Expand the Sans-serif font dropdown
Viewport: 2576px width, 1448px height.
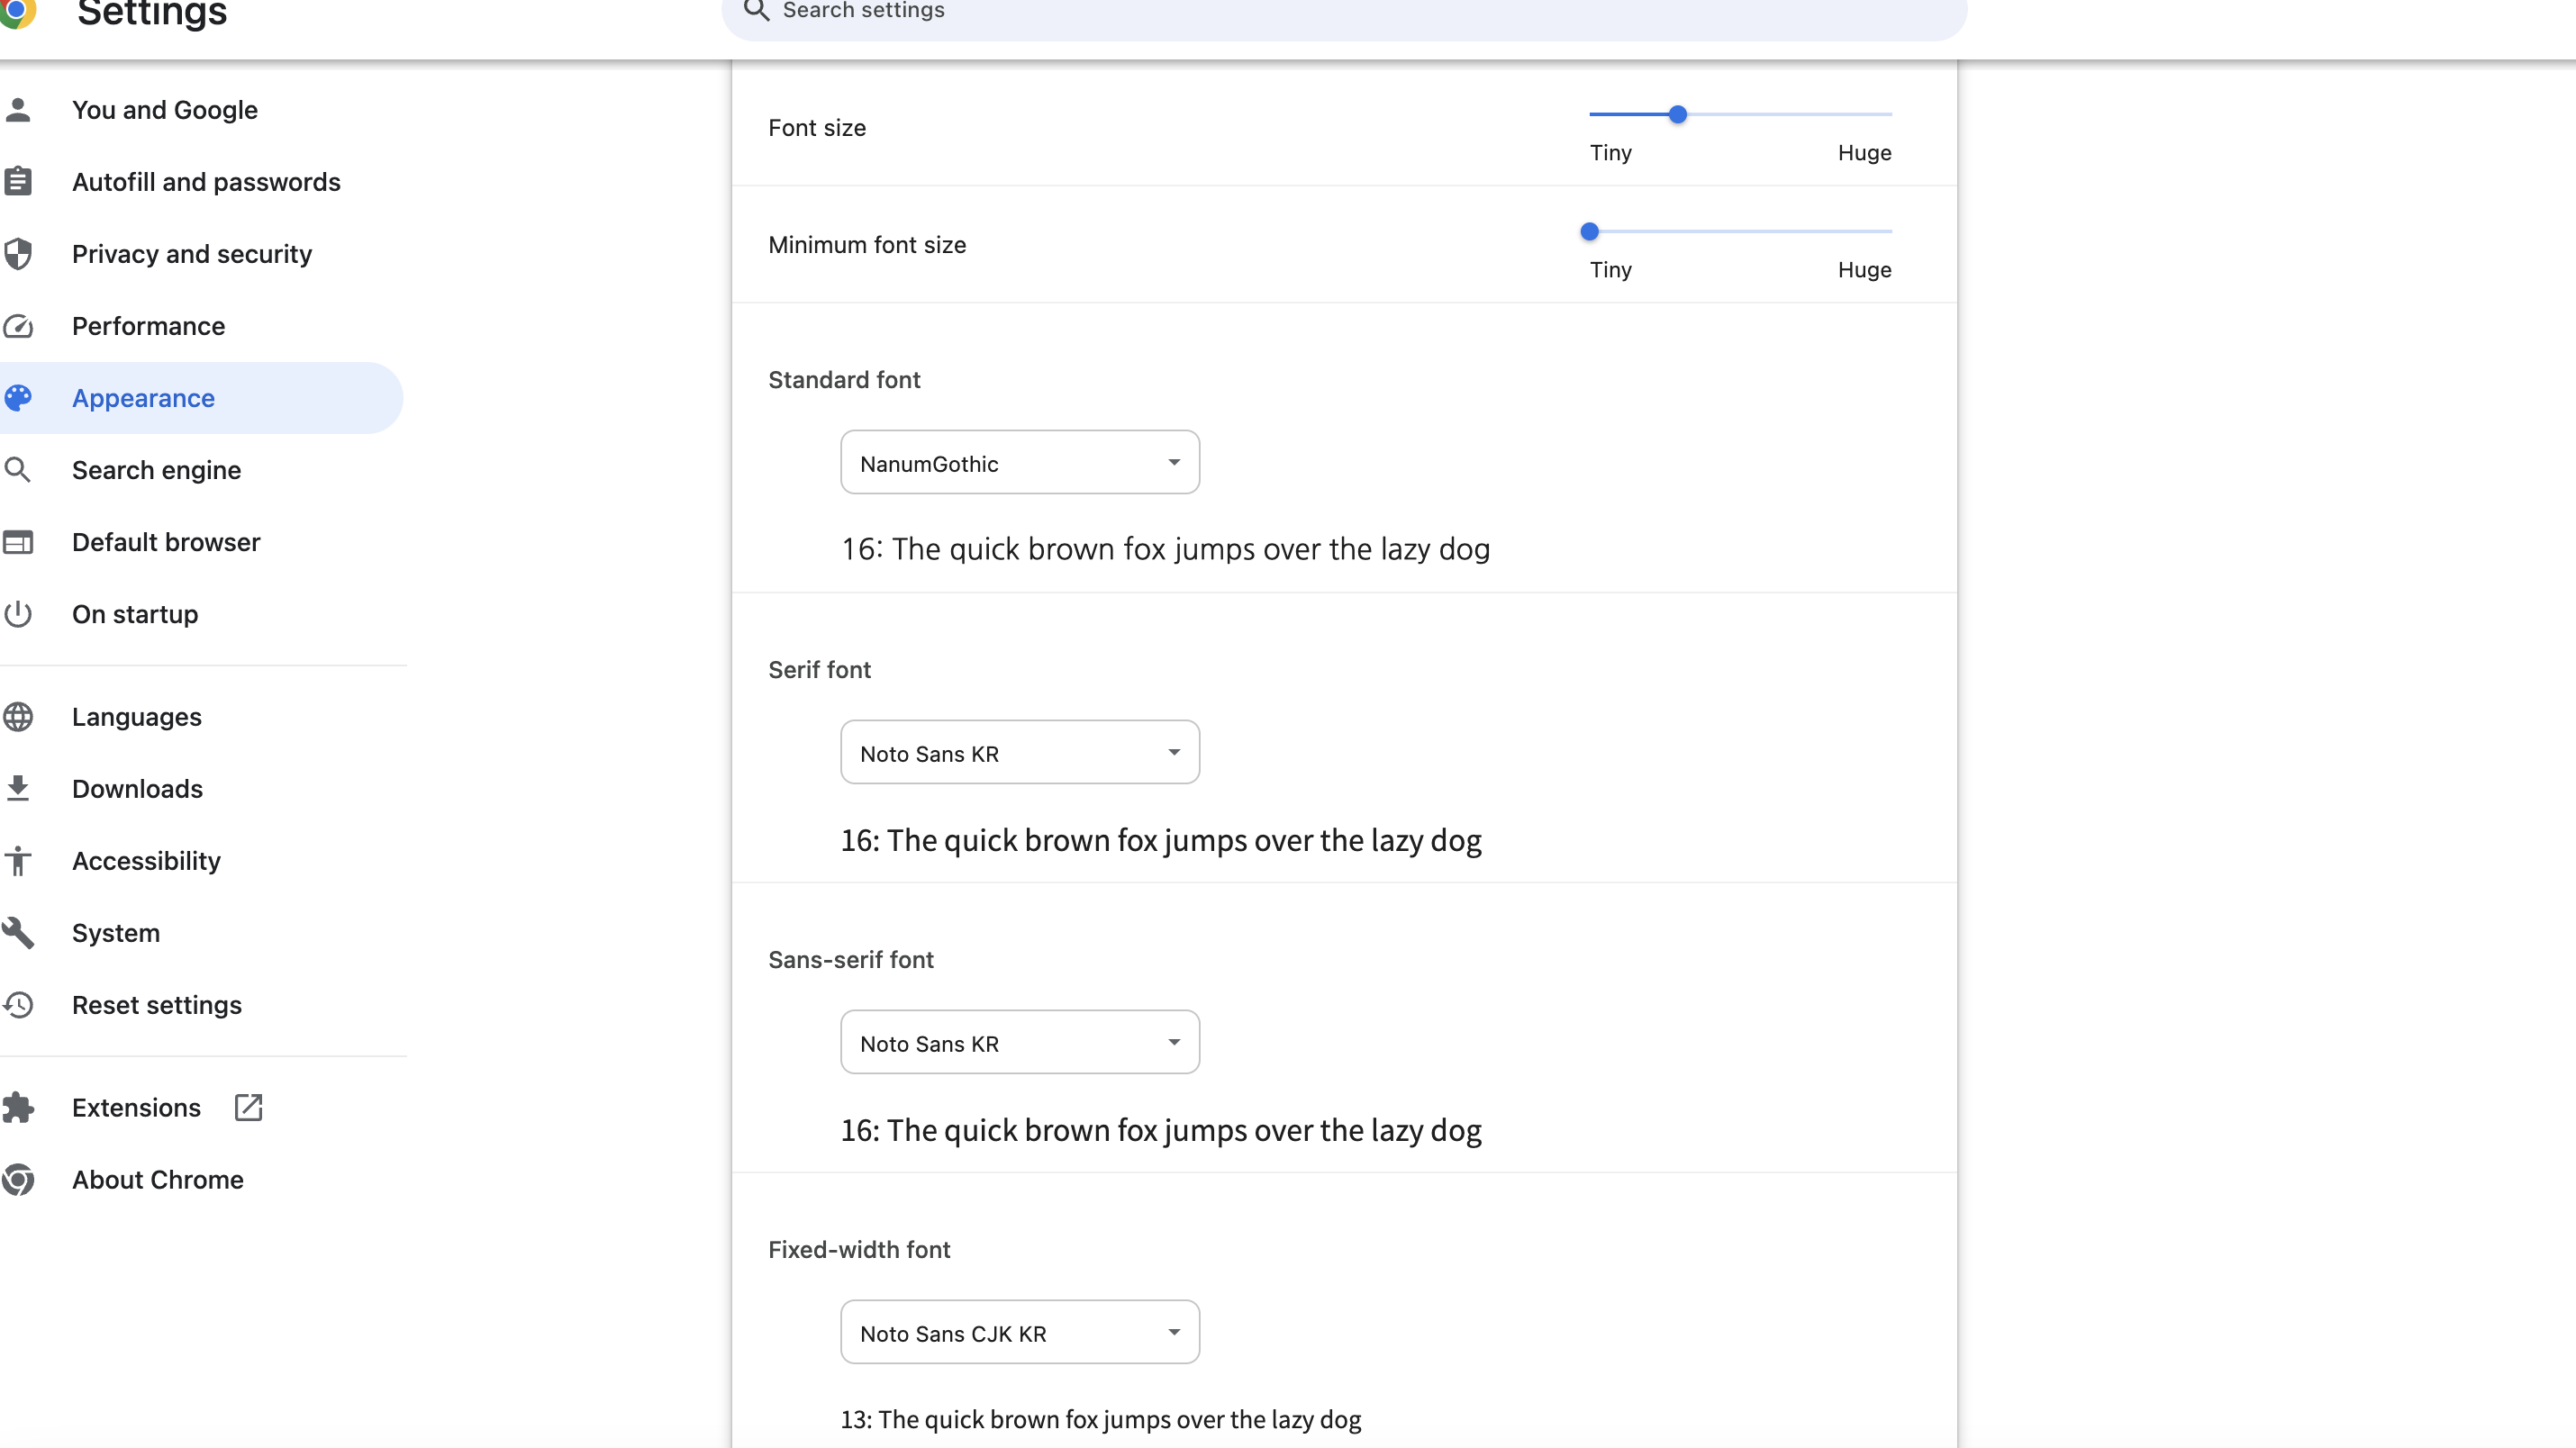point(1019,1043)
